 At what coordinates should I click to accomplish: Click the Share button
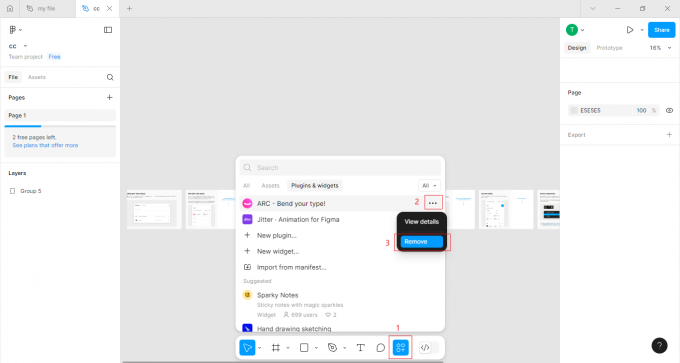click(x=662, y=30)
